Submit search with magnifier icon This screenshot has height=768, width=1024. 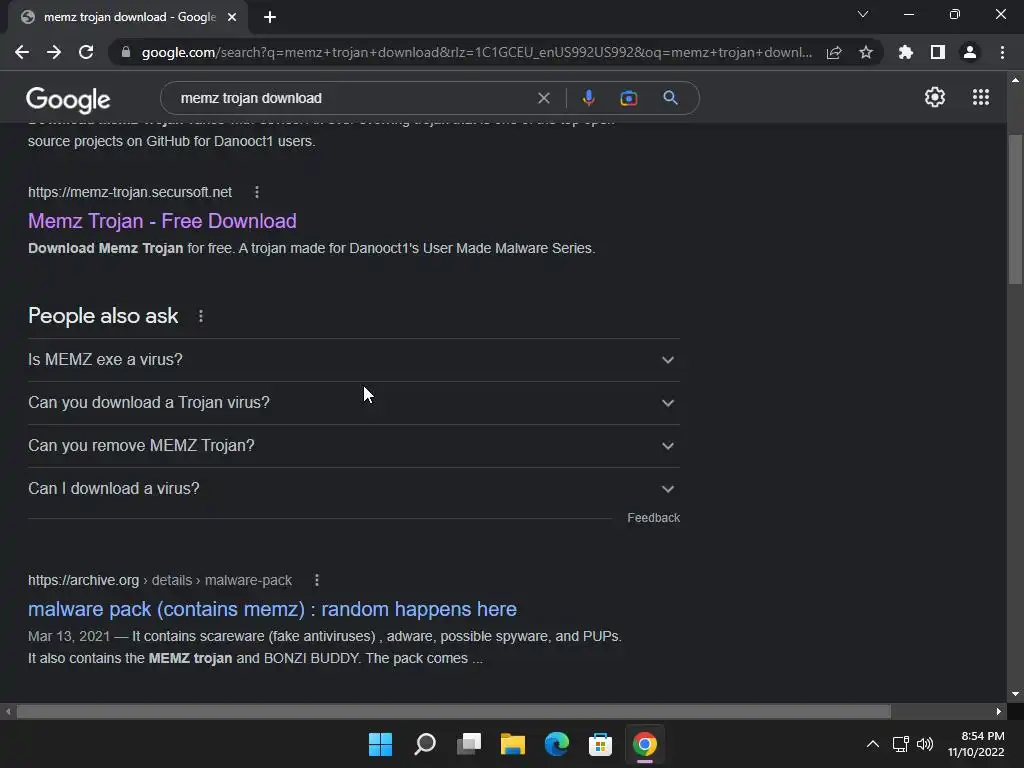coord(670,98)
